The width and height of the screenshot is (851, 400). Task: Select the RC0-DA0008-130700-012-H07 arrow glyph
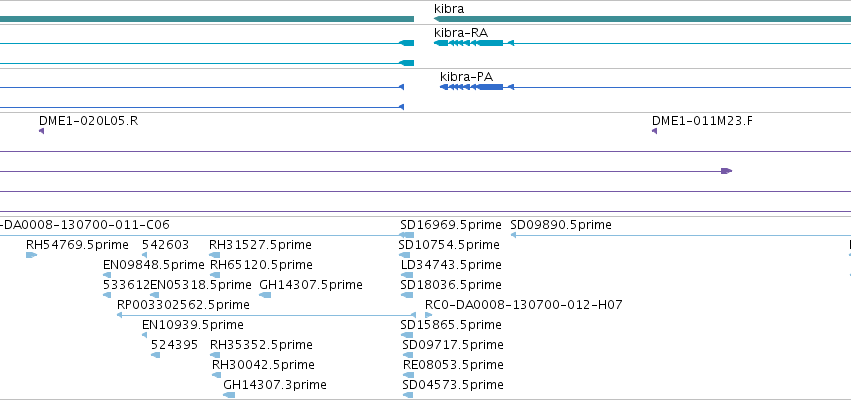tap(429, 315)
